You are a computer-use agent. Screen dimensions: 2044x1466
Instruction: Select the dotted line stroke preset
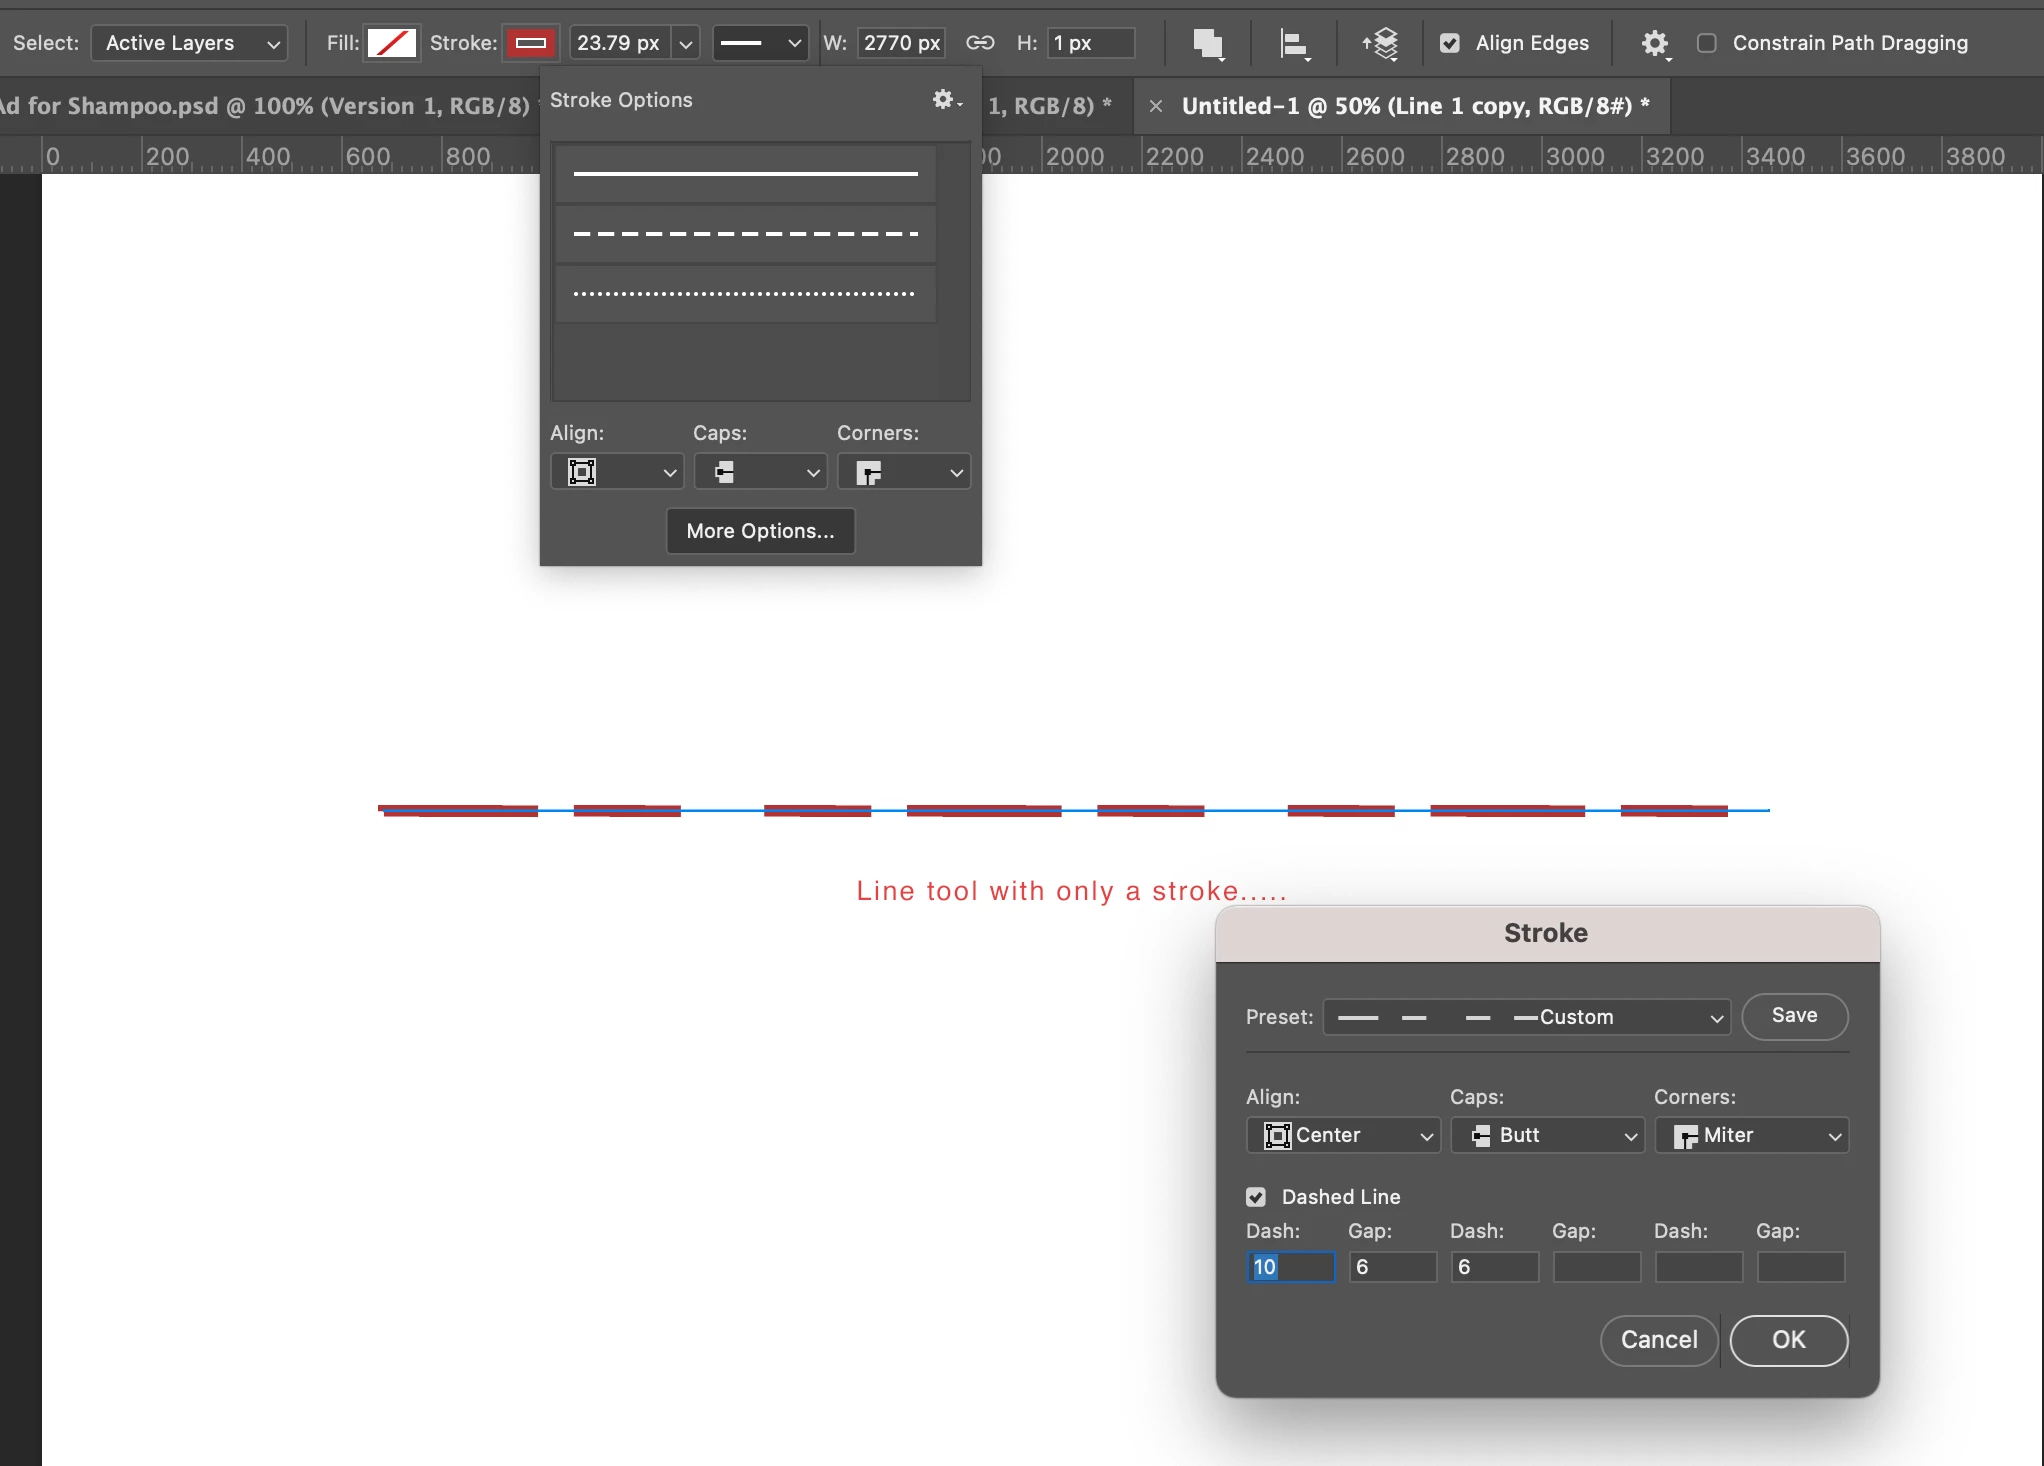click(745, 294)
